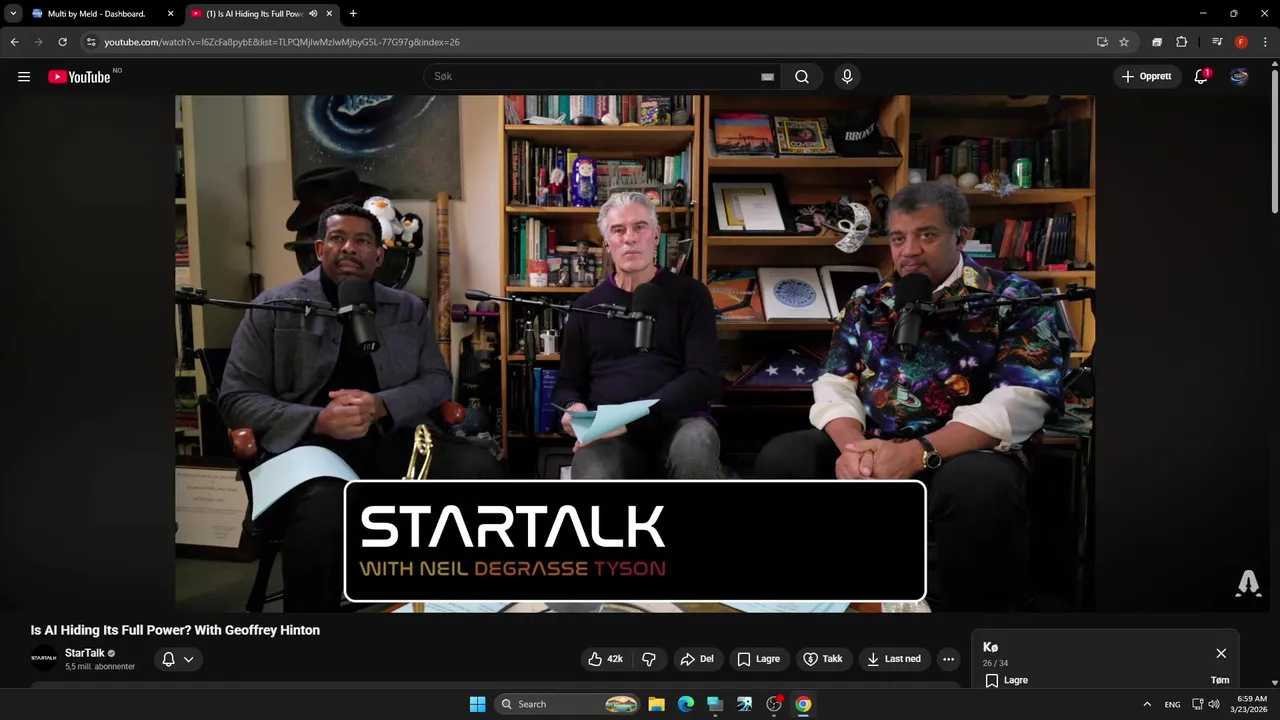Install app icon in the address bar

[x=1102, y=42]
